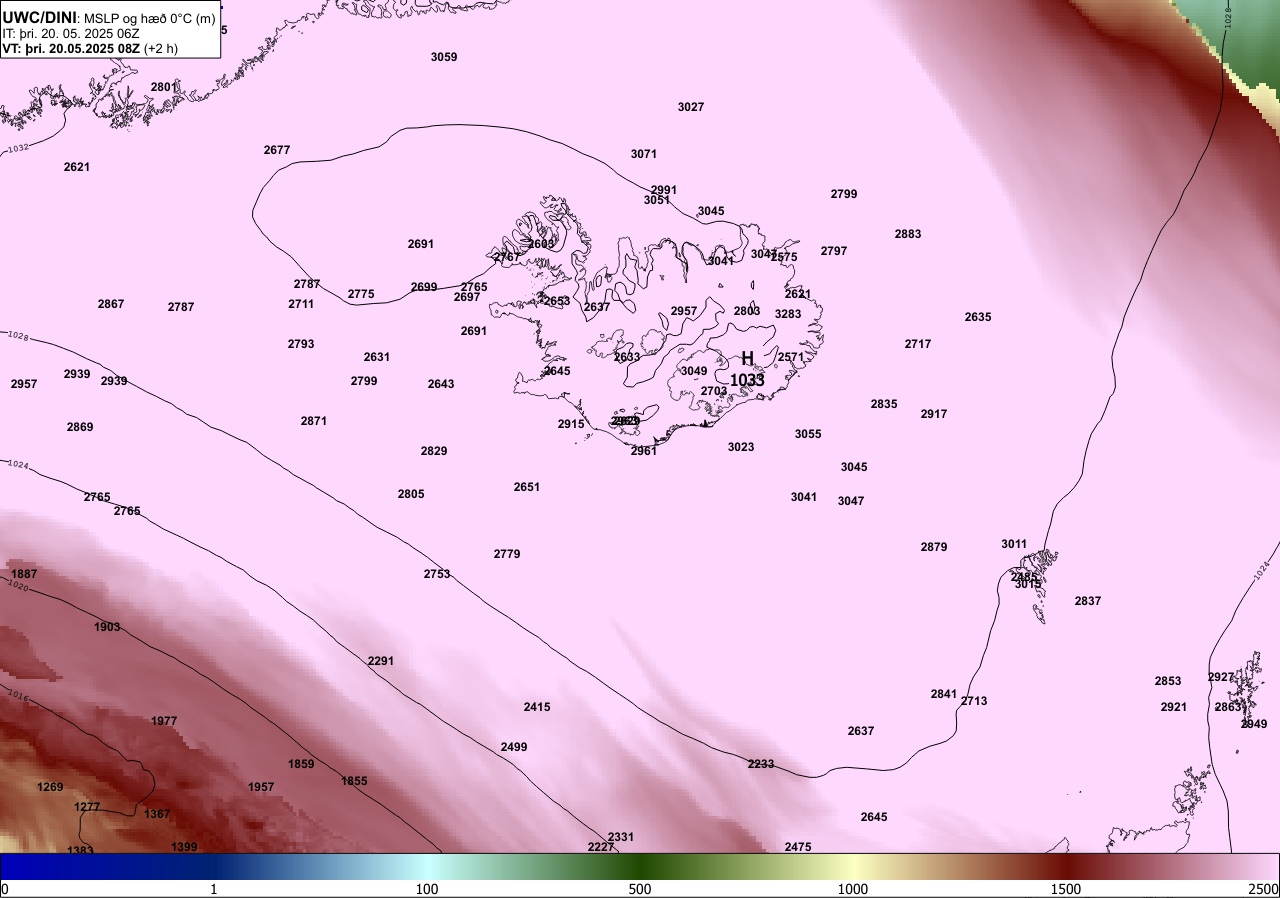Click the 2651 height value
Image resolution: width=1280 pixels, height=898 pixels.
pos(527,487)
